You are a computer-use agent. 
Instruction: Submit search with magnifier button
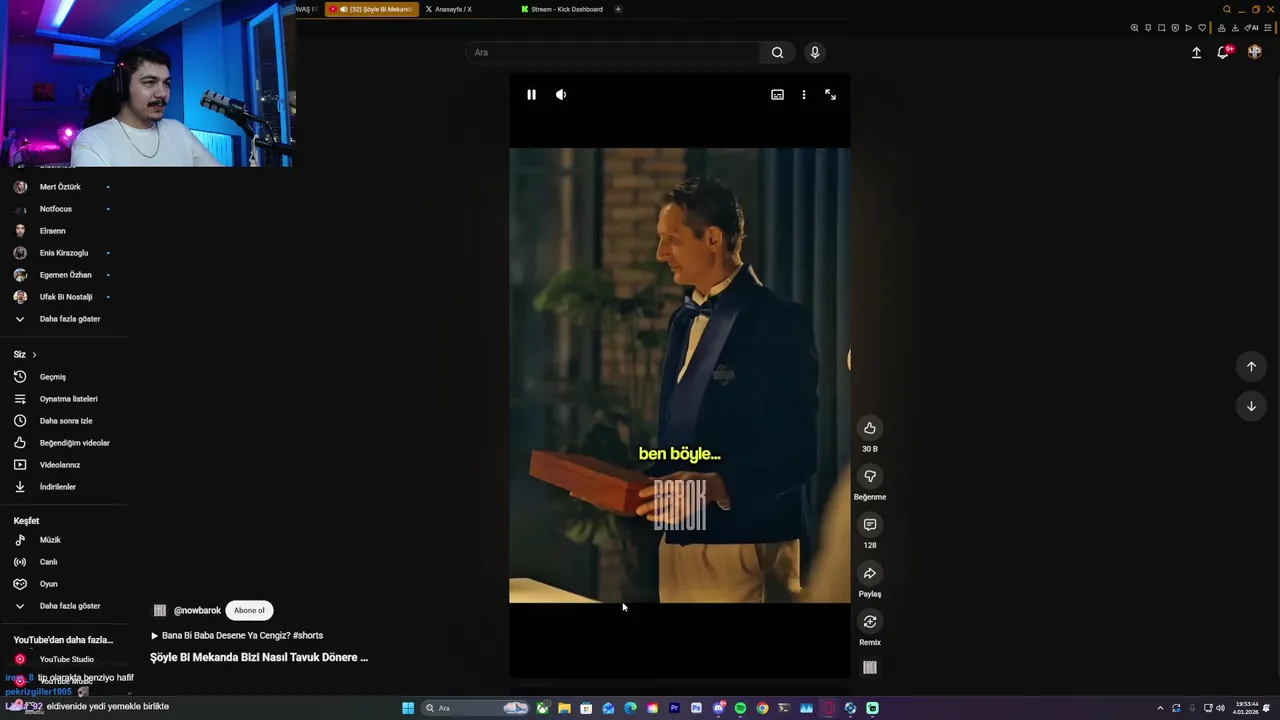click(x=777, y=52)
